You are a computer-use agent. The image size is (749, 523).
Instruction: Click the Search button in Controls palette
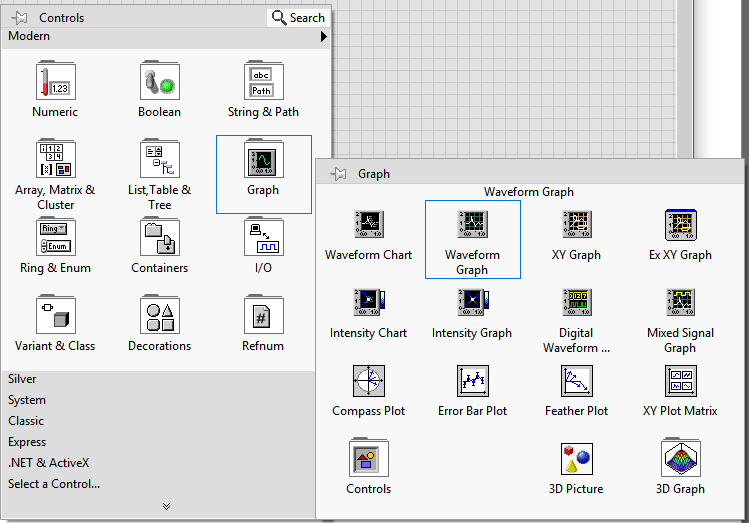[x=298, y=17]
